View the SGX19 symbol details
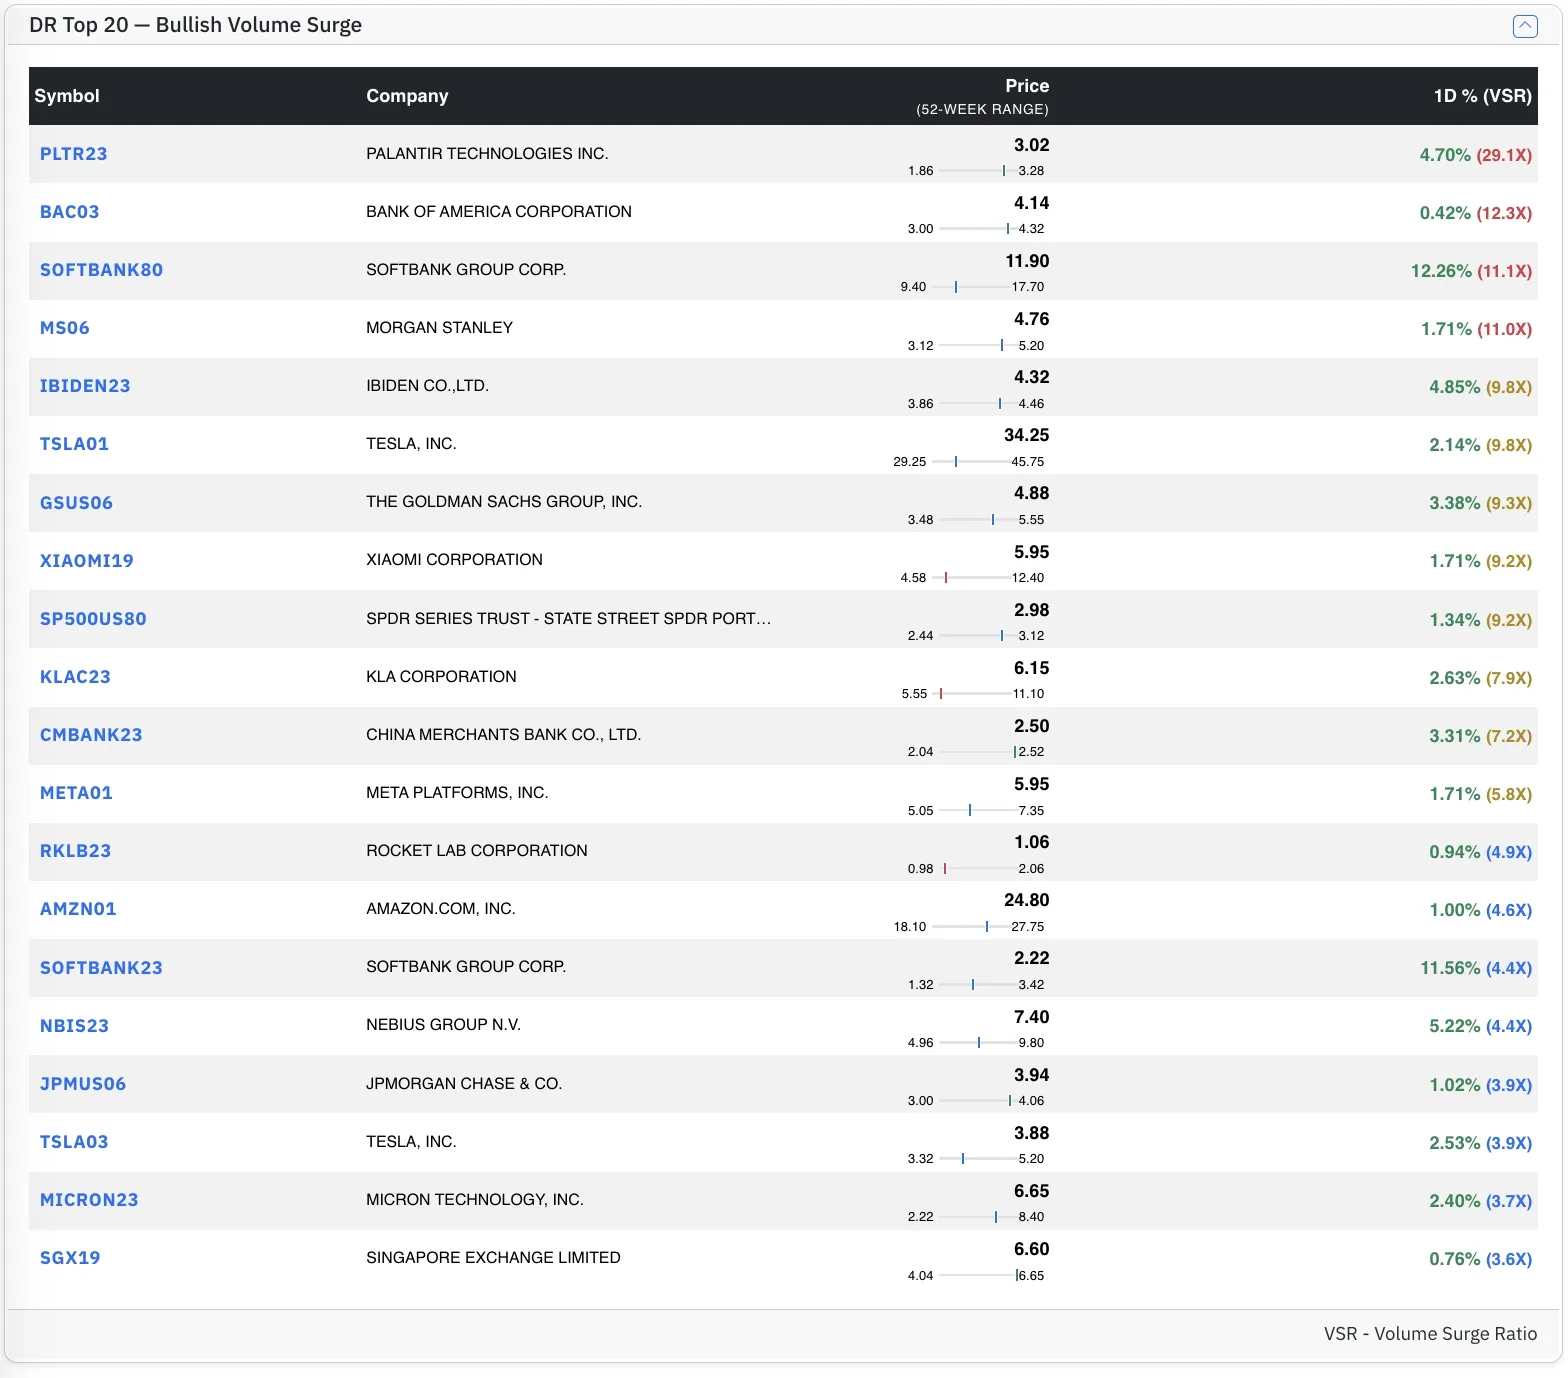This screenshot has height=1378, width=1568. click(x=70, y=1258)
